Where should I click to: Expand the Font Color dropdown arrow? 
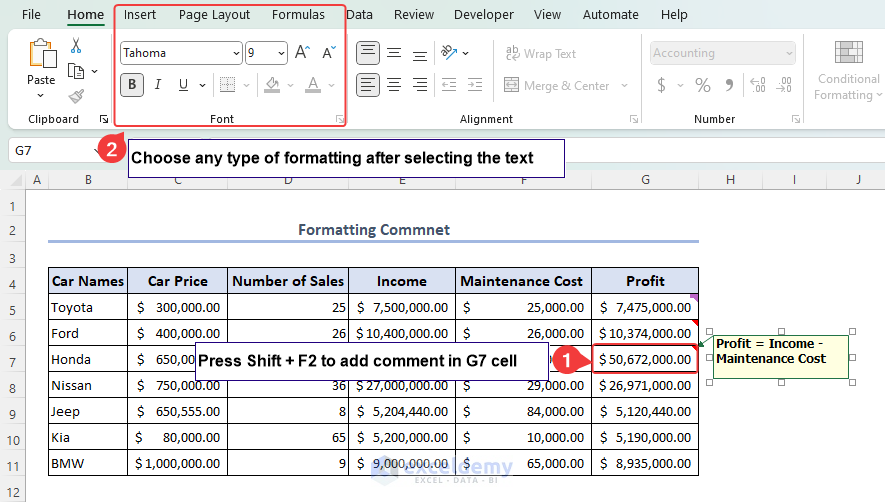pos(331,86)
